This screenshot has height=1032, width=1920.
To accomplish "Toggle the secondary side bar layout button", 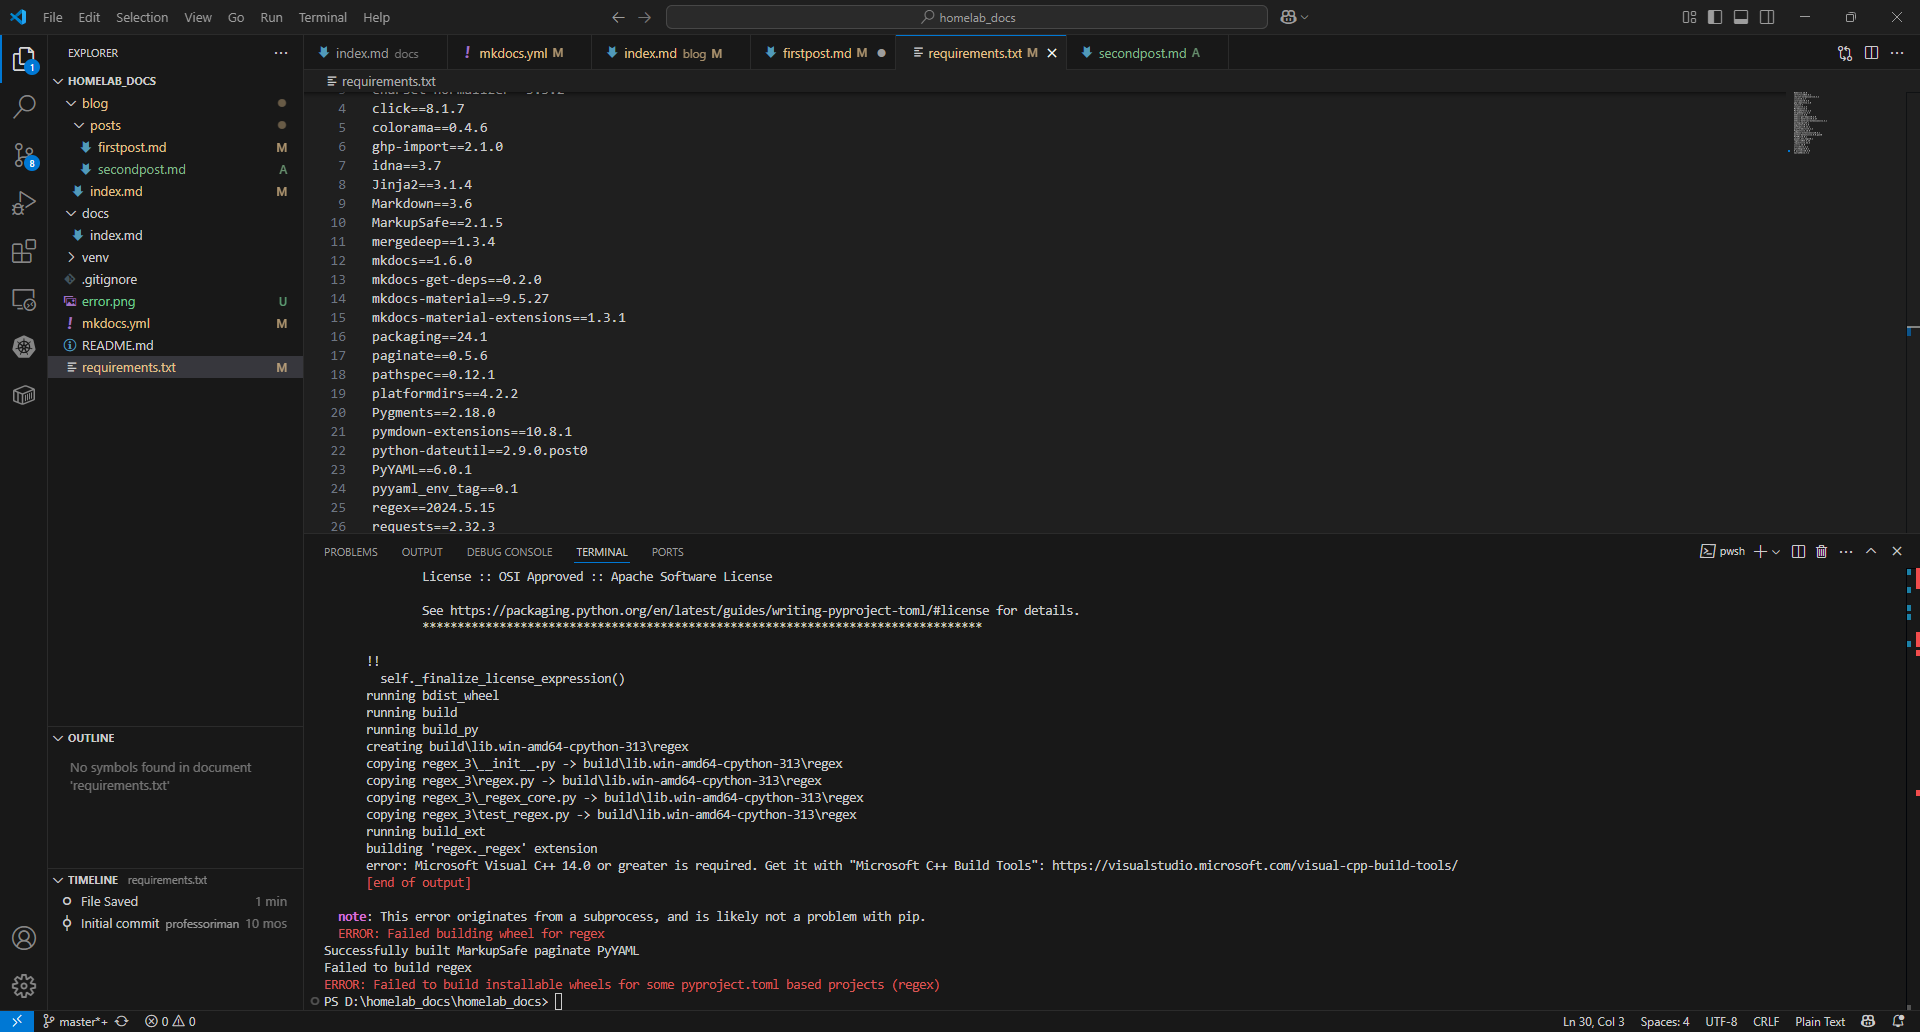I will [1767, 17].
